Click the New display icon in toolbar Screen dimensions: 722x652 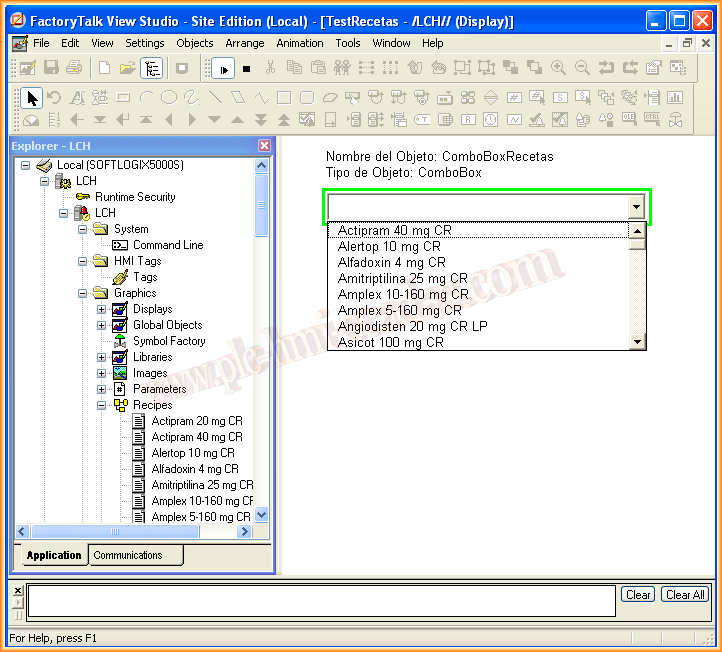(104, 68)
